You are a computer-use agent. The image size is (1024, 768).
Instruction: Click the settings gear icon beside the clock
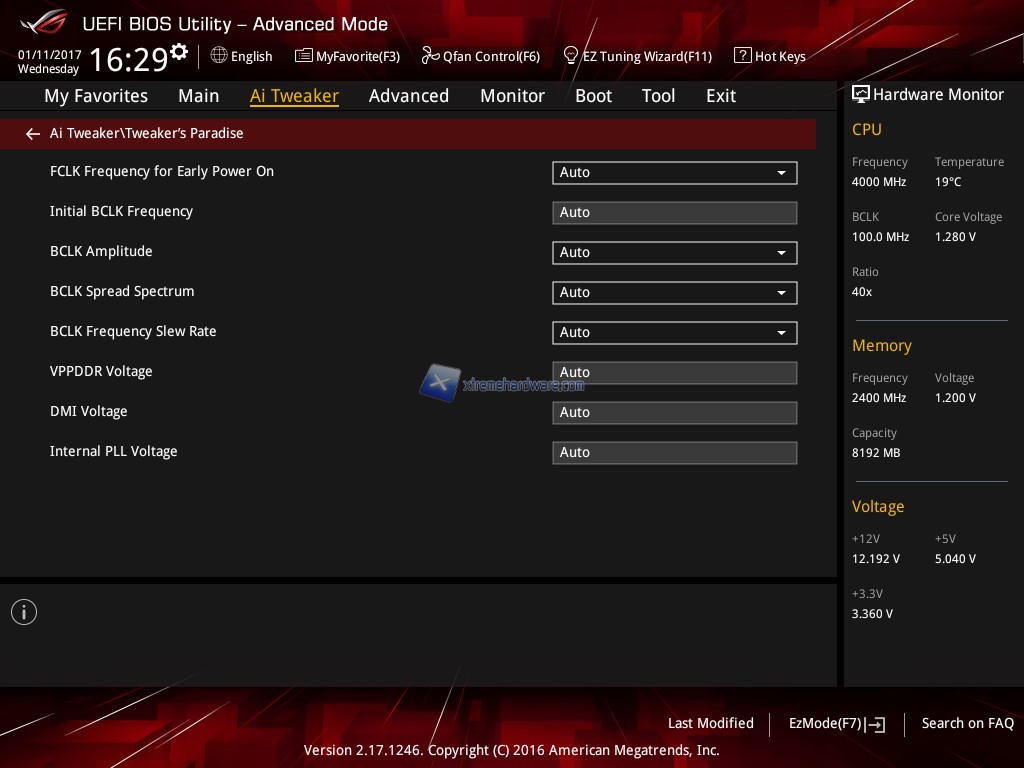coord(179,52)
